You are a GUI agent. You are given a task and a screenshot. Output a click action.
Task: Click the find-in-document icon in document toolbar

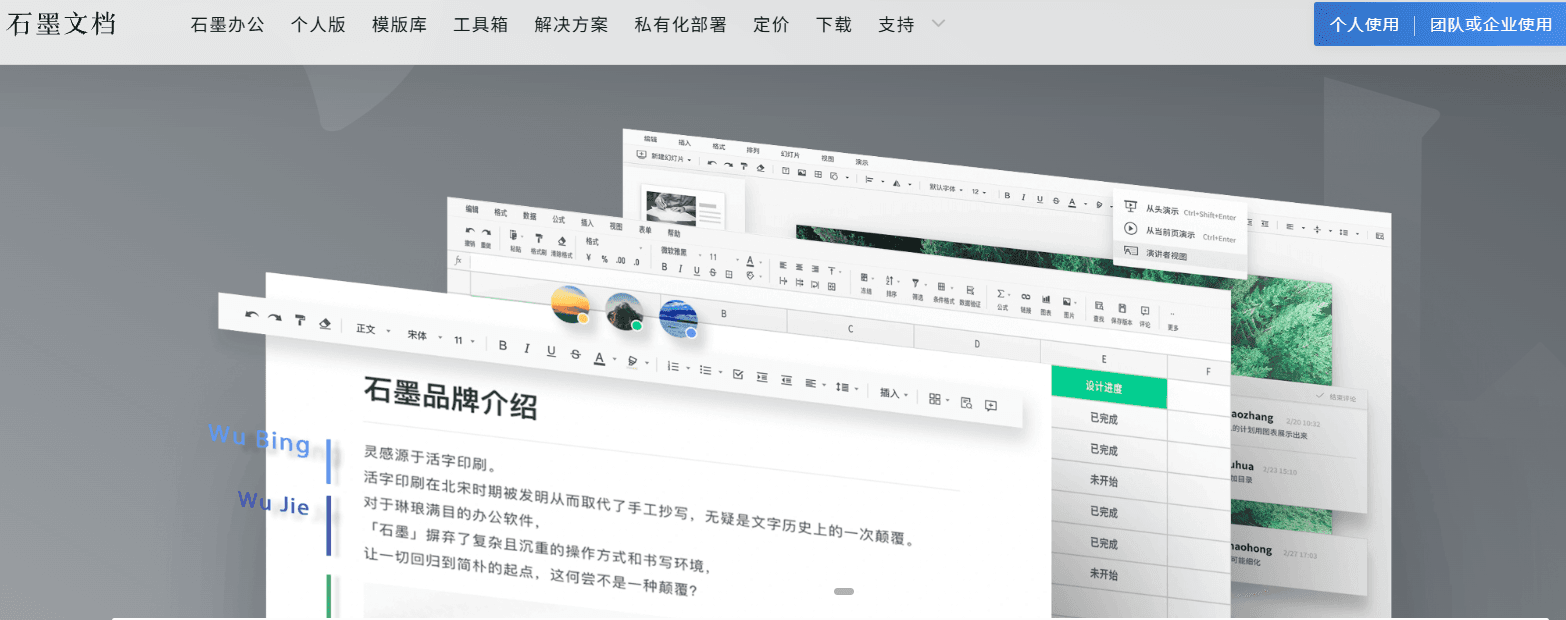coord(966,403)
